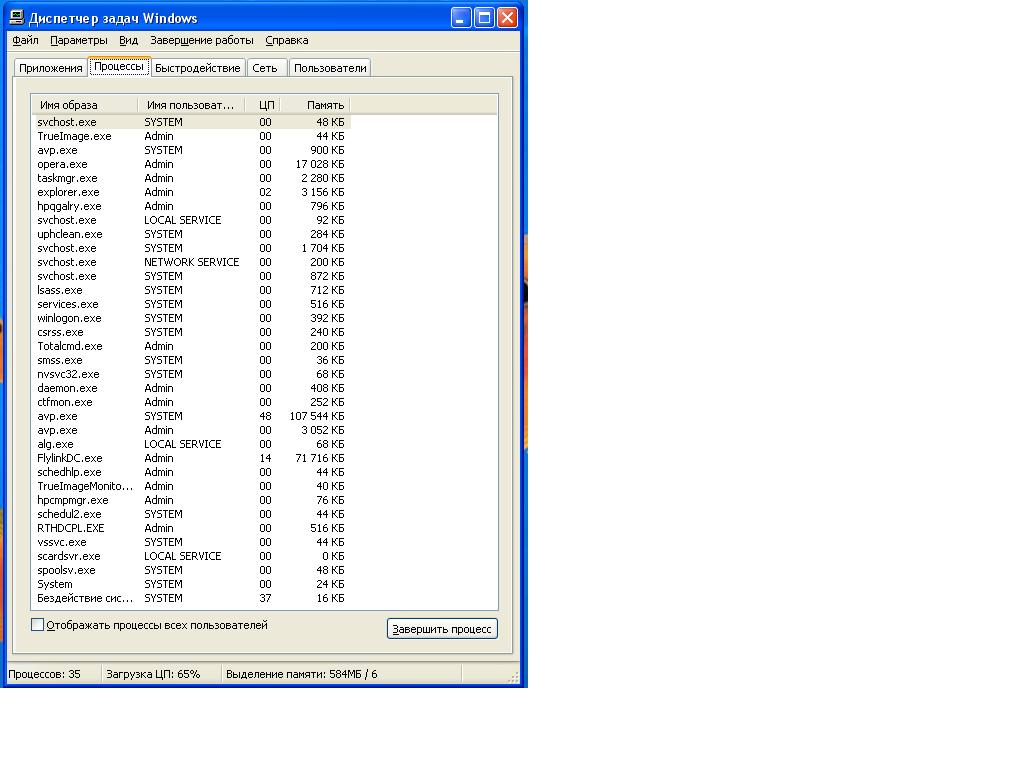
Task: Select the System process row
Action: pyautogui.click(x=191, y=584)
